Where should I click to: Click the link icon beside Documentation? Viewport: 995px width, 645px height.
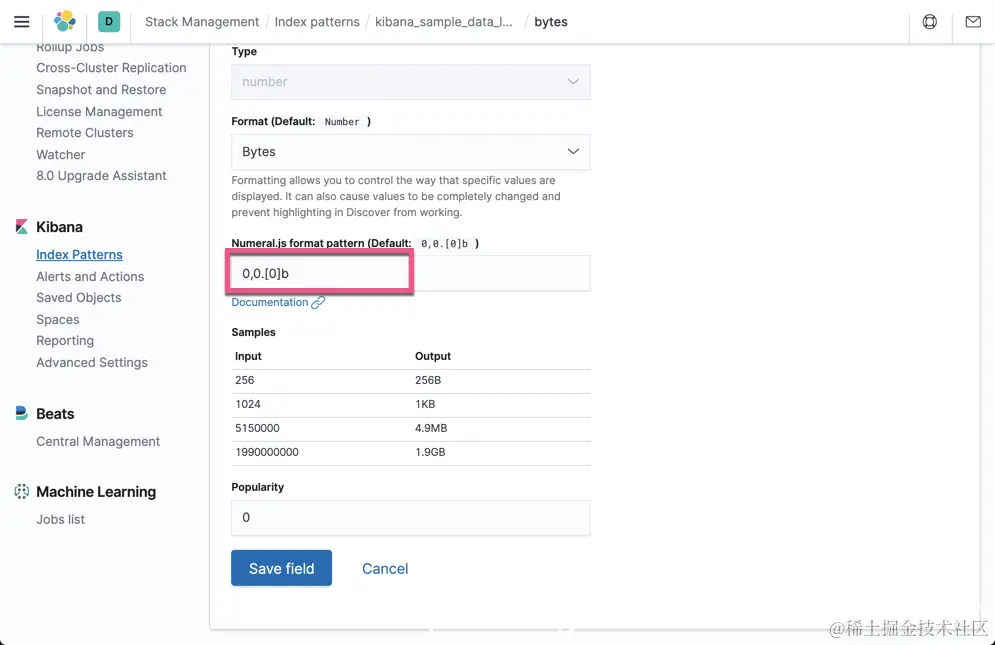click(x=318, y=303)
